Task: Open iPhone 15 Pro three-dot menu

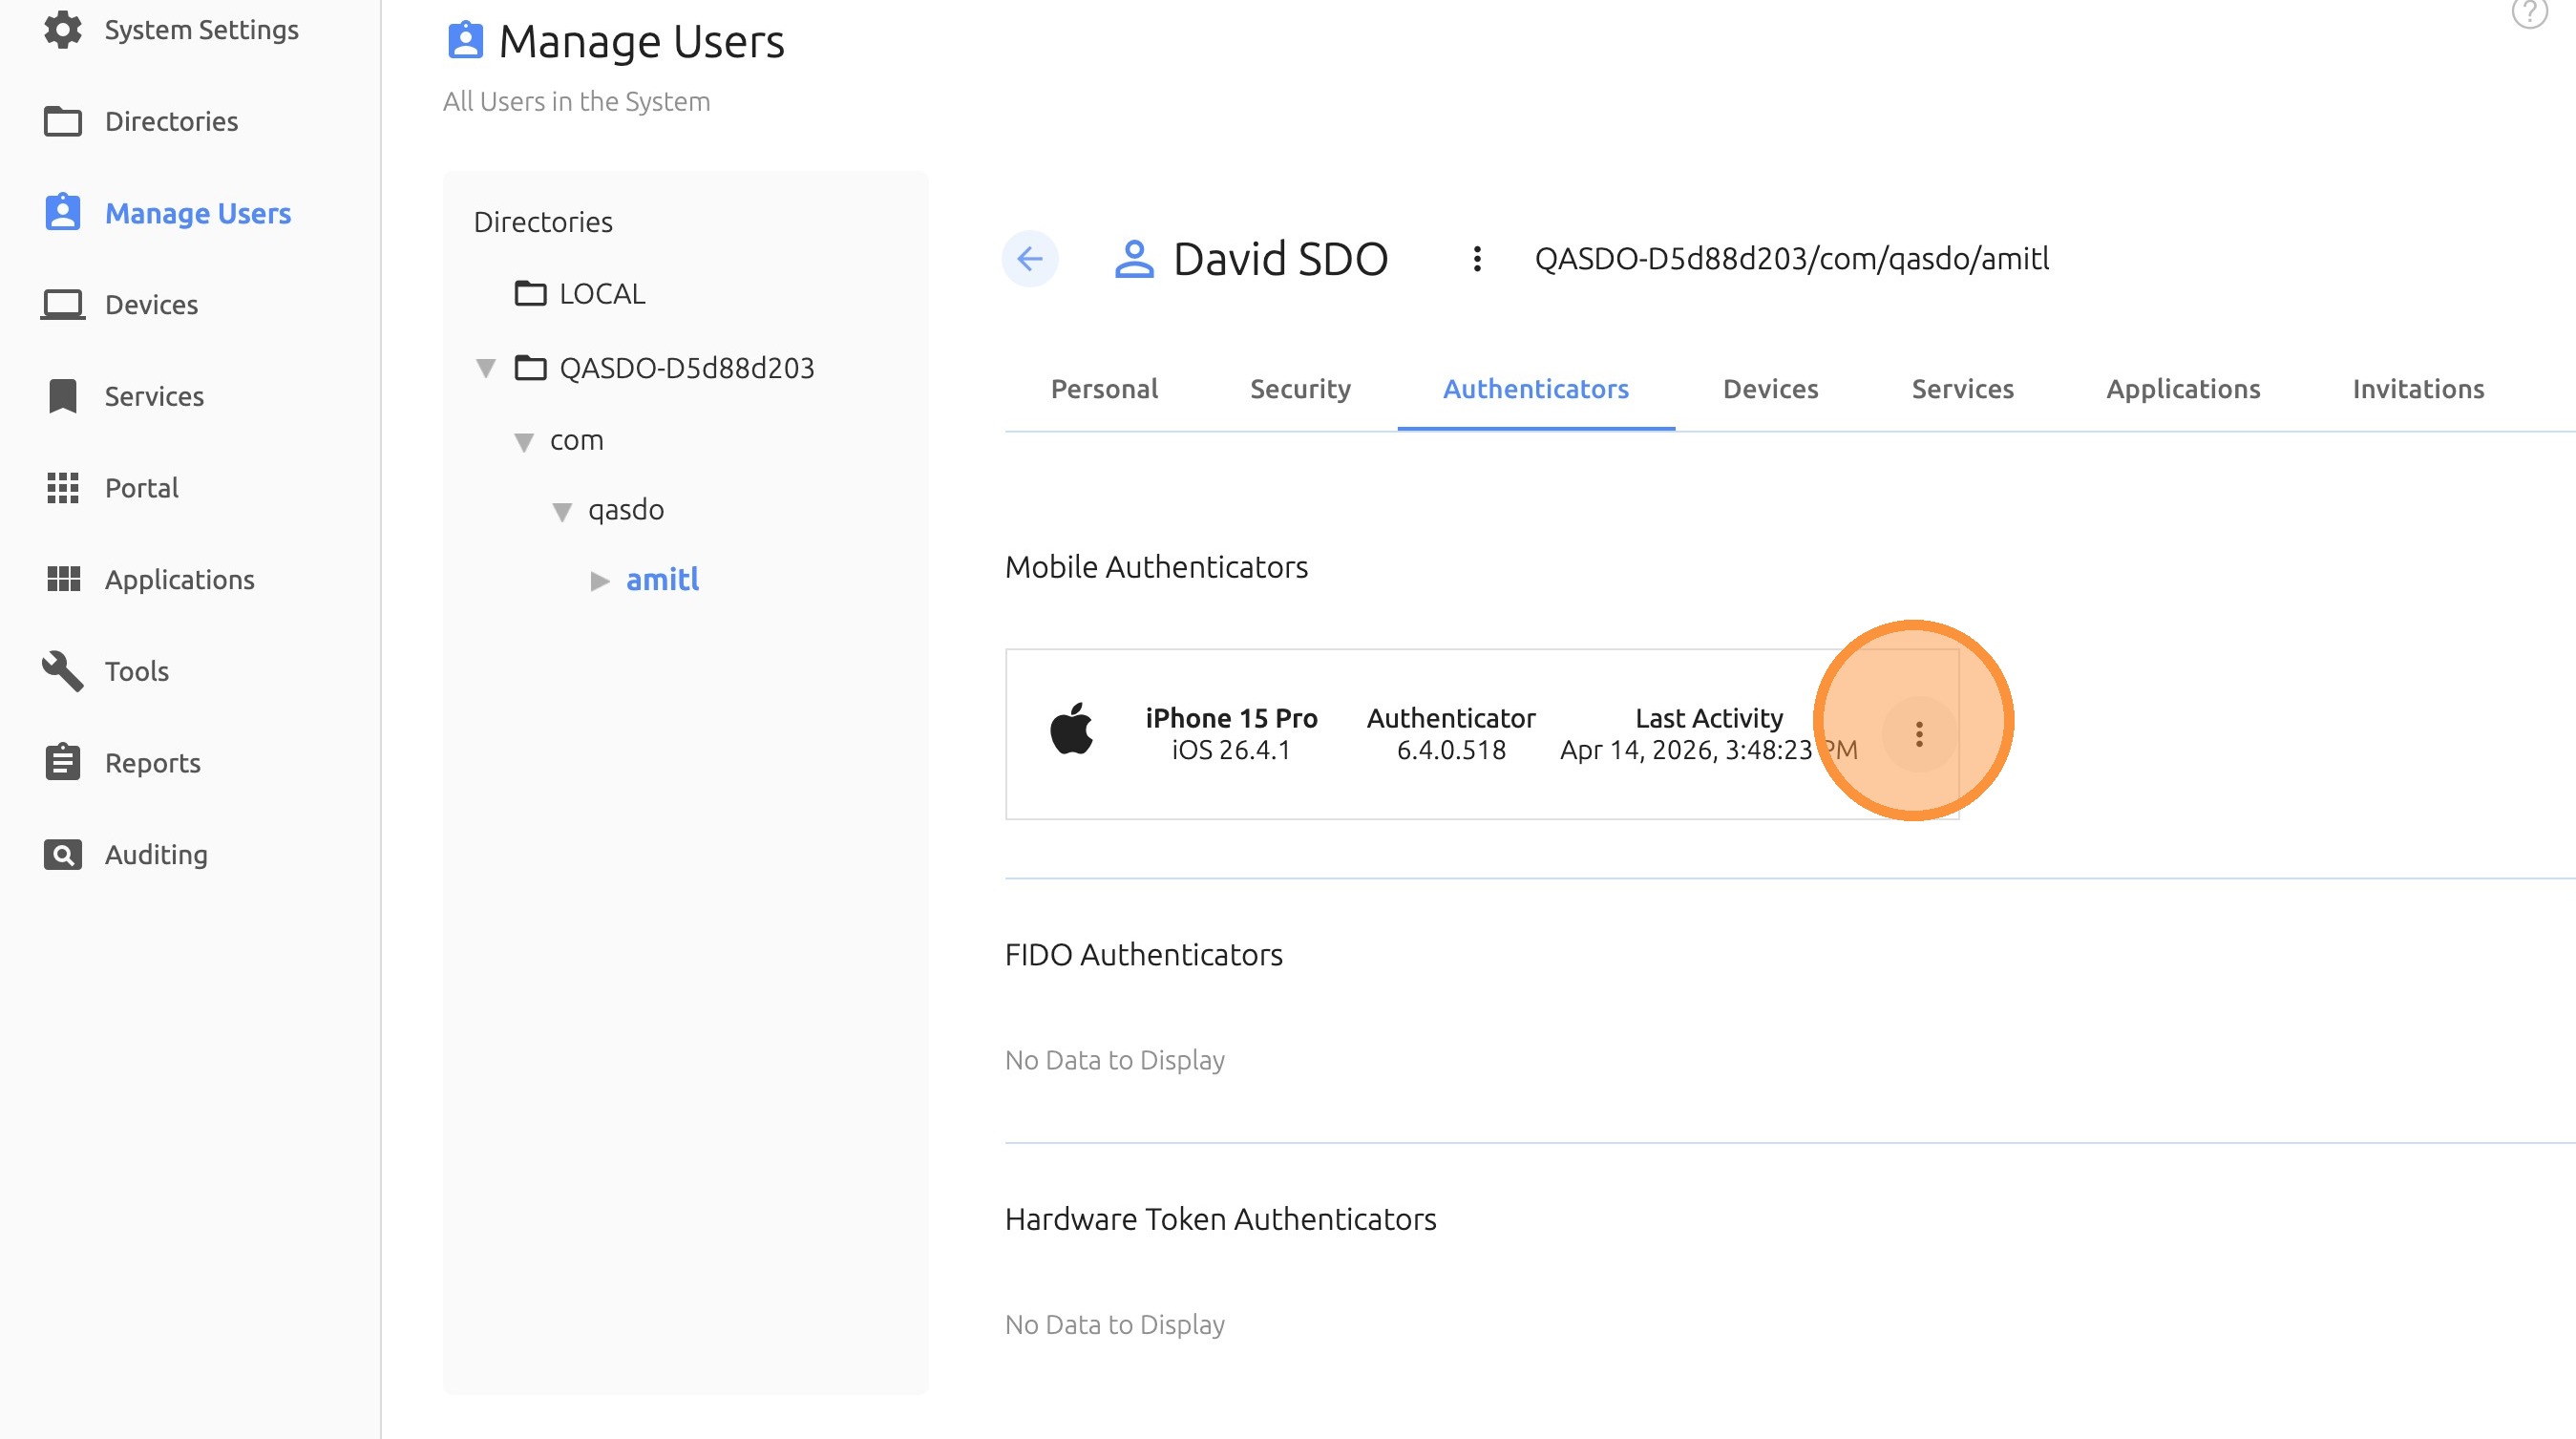Action: (x=1918, y=734)
